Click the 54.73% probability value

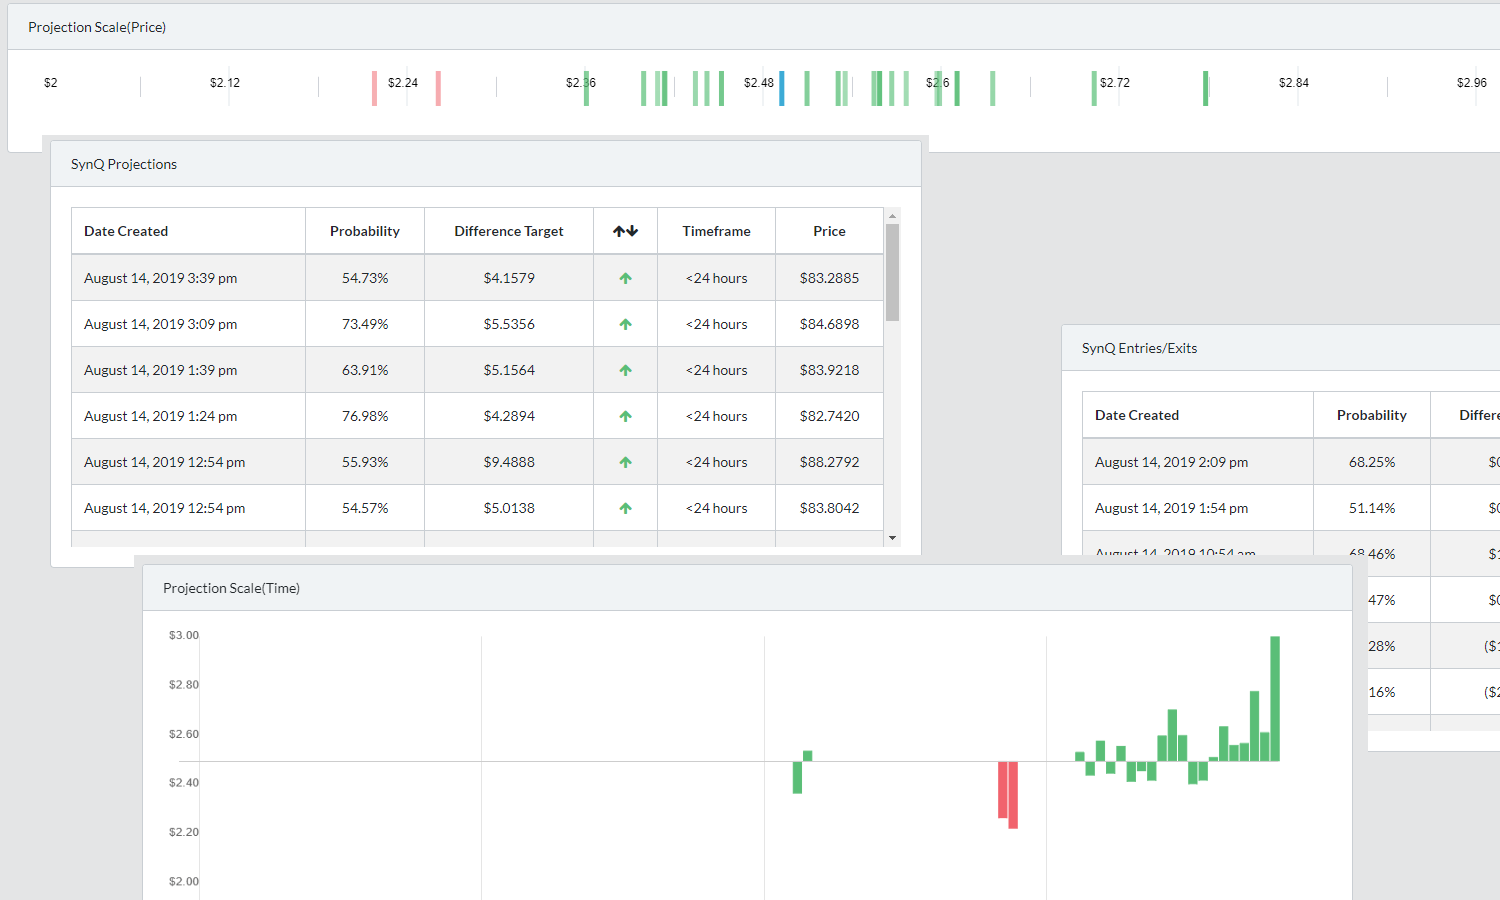pos(365,278)
